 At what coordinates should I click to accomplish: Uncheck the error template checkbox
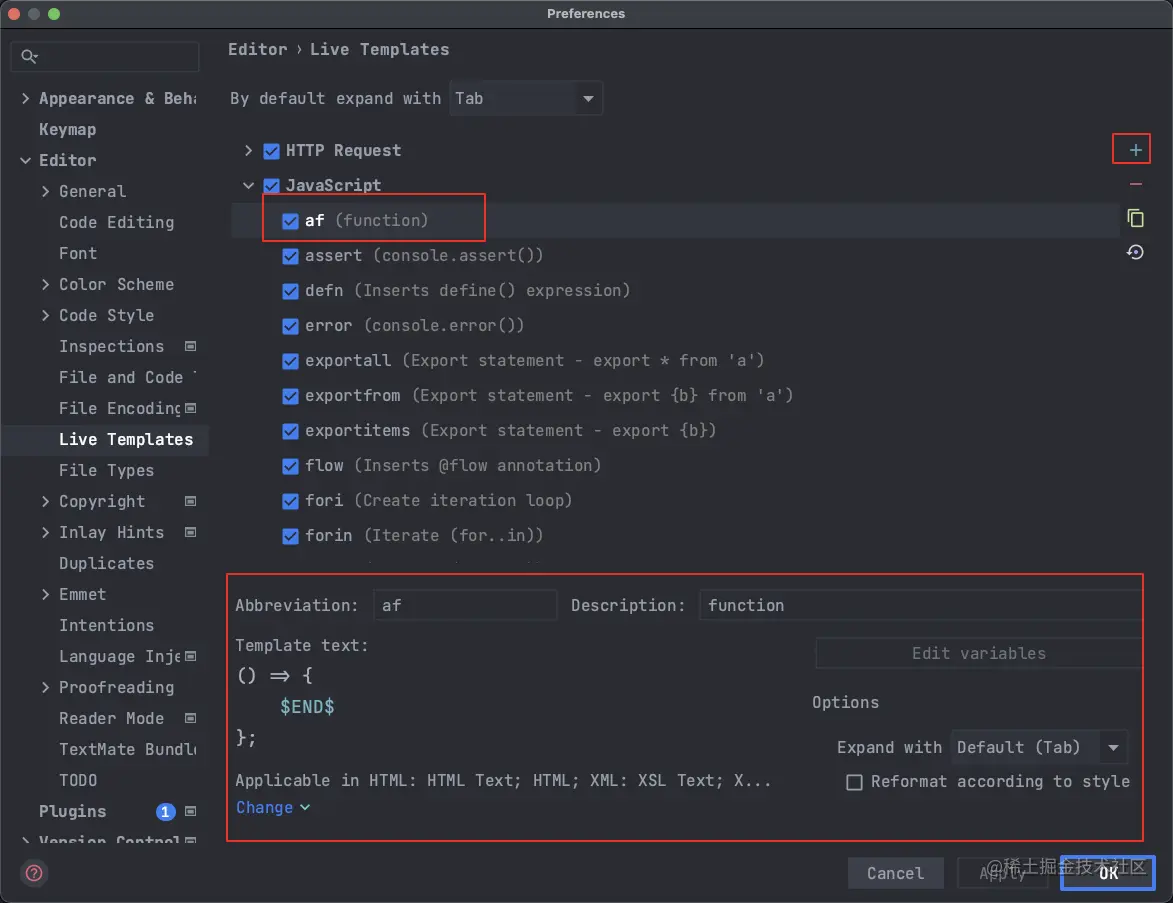[290, 326]
